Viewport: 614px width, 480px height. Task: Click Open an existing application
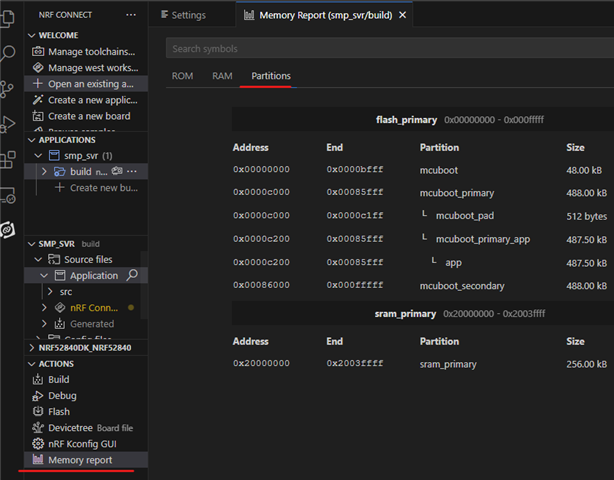coord(86,84)
